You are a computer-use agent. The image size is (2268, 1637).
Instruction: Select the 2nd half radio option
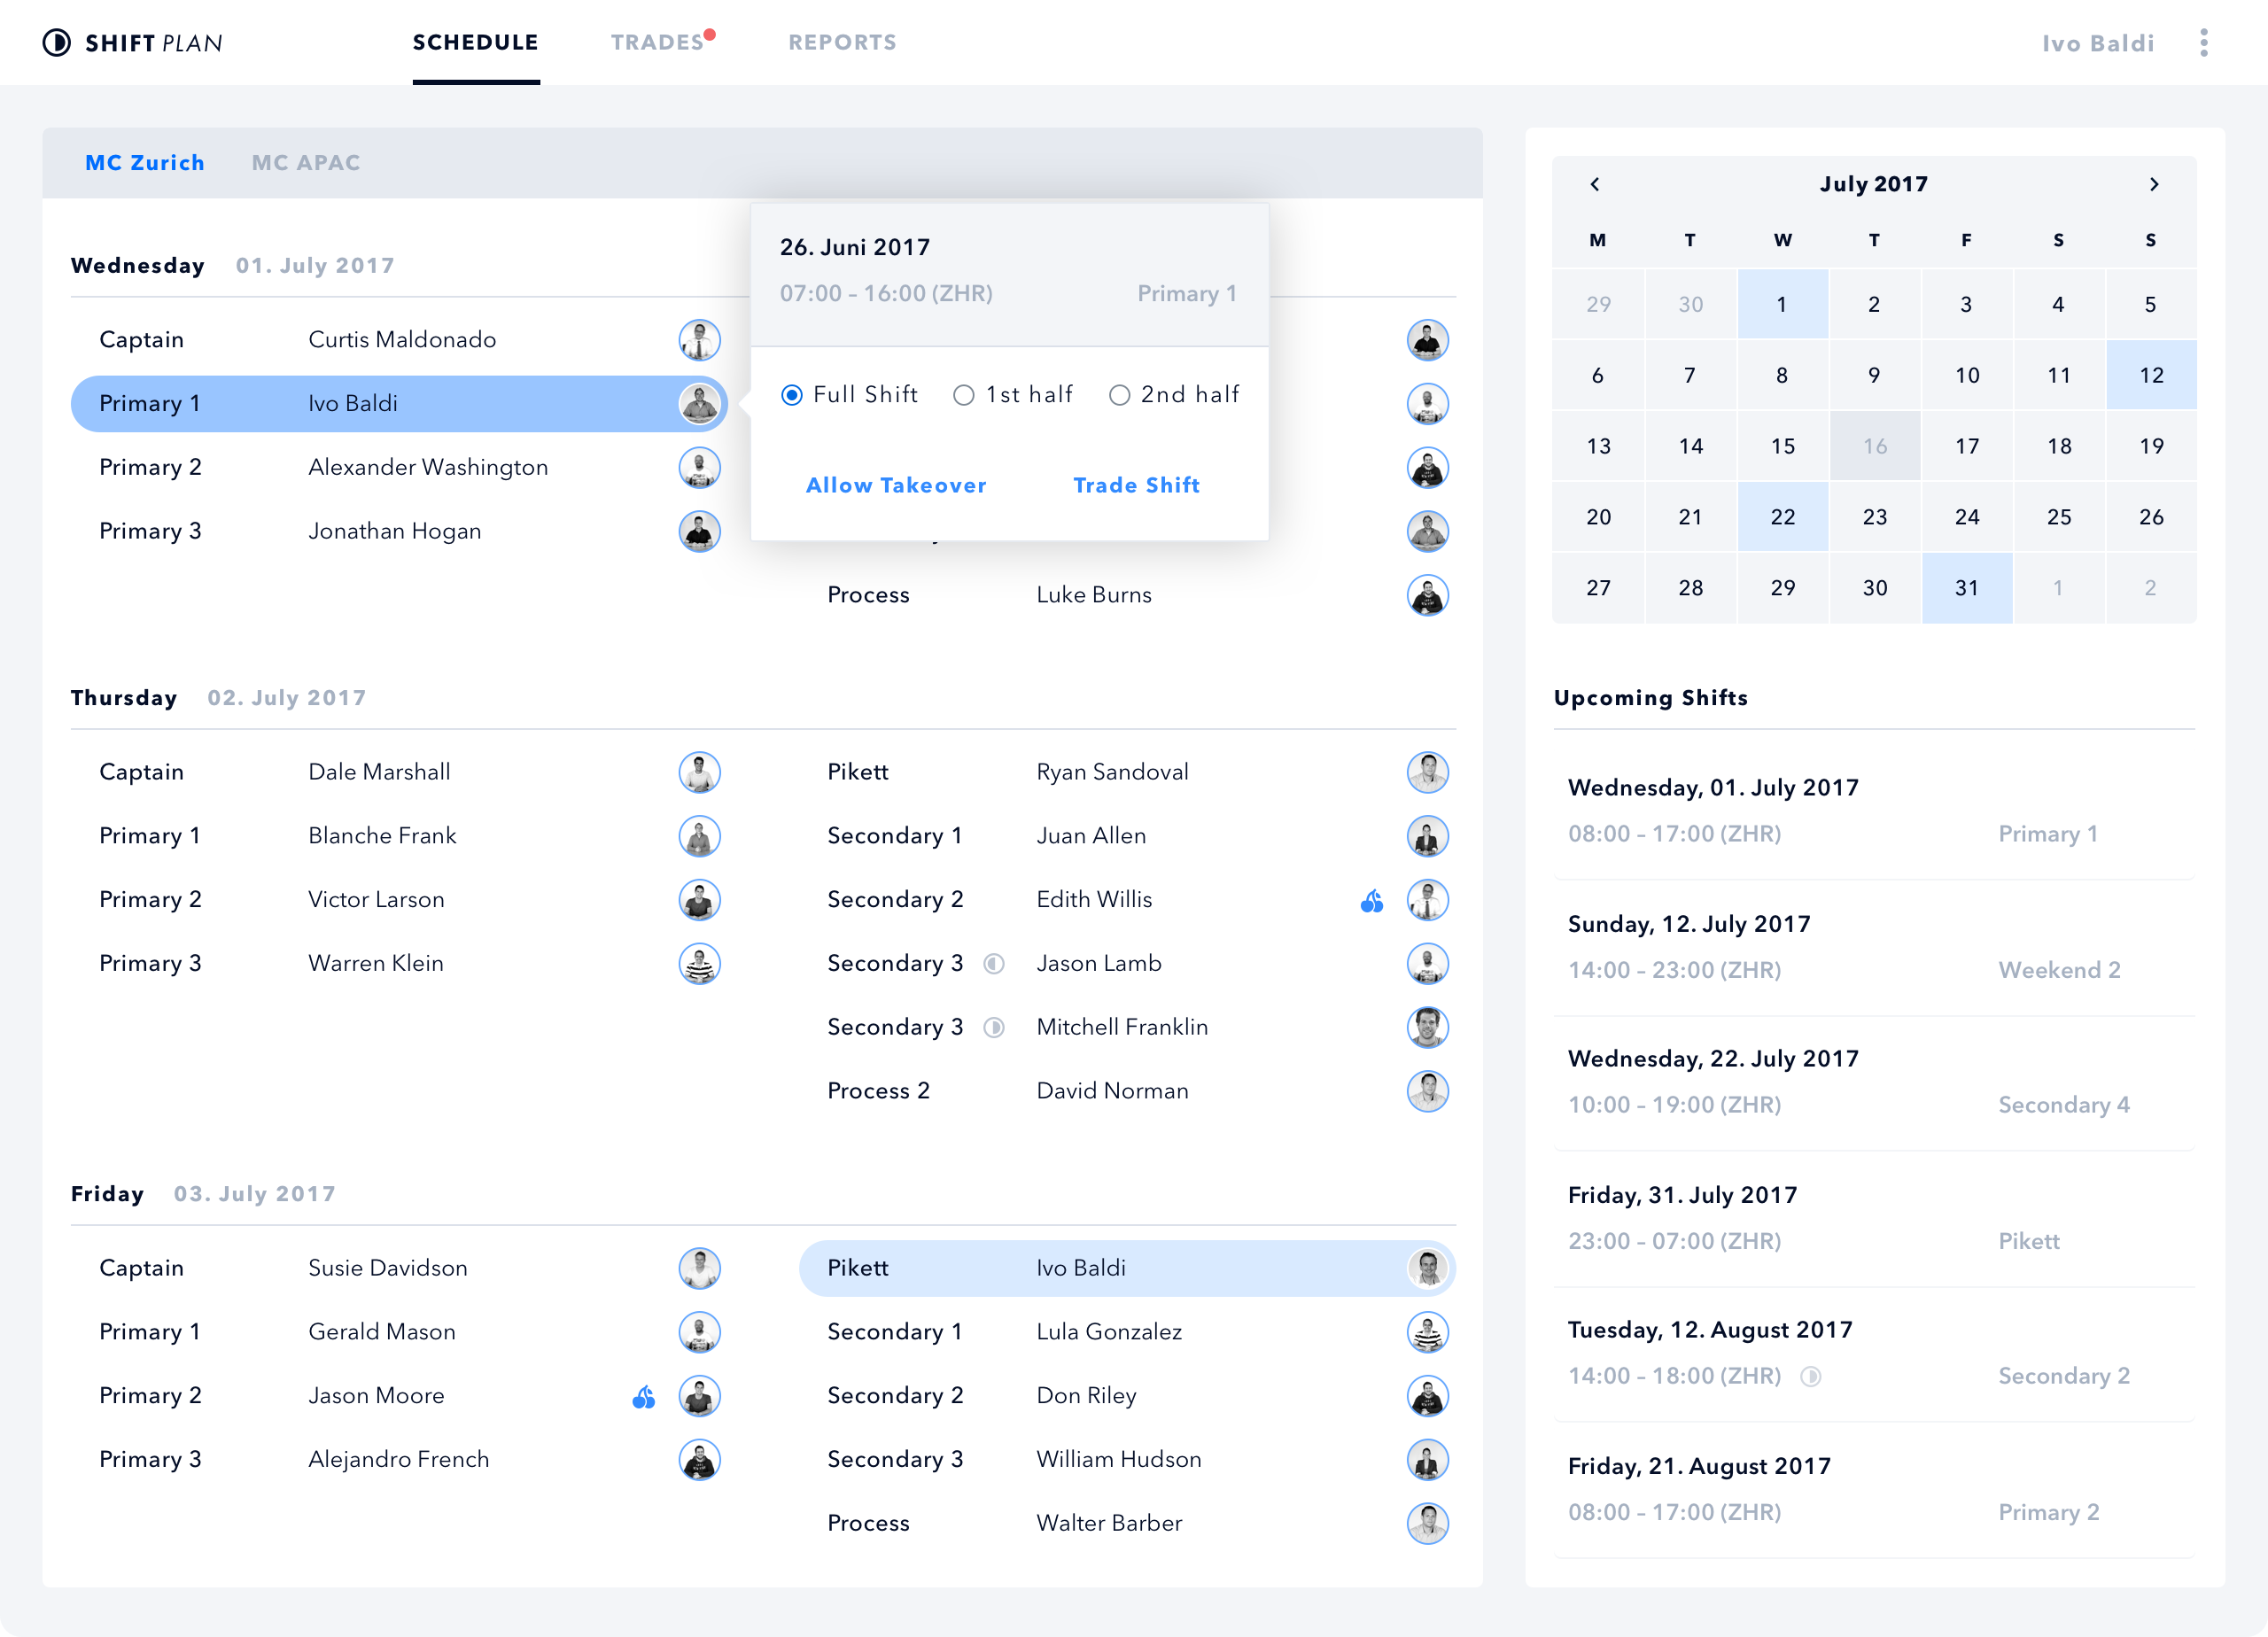[1119, 395]
